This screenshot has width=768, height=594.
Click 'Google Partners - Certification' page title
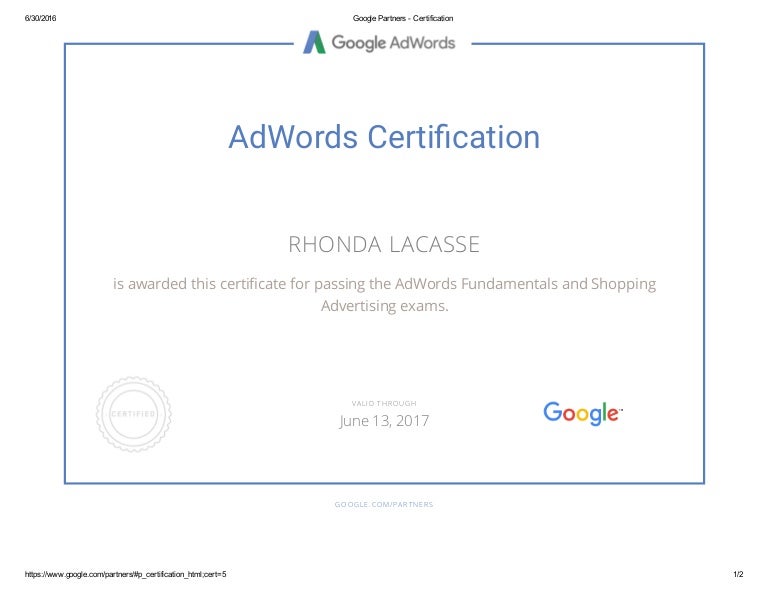tap(403, 18)
